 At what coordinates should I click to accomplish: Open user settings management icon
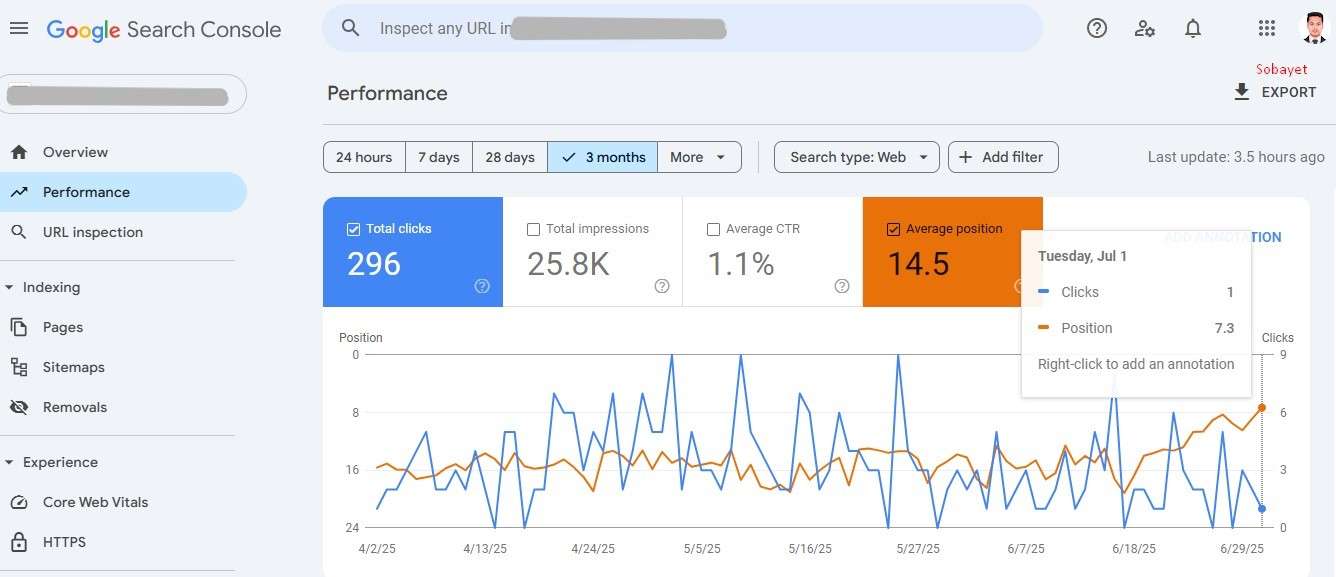[1145, 29]
